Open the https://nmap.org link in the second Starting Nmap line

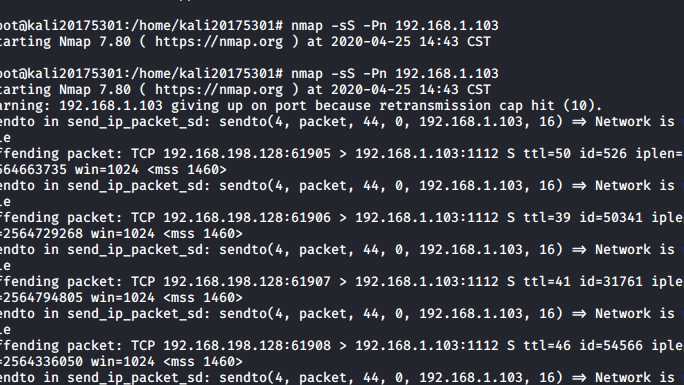pyautogui.click(x=219, y=90)
